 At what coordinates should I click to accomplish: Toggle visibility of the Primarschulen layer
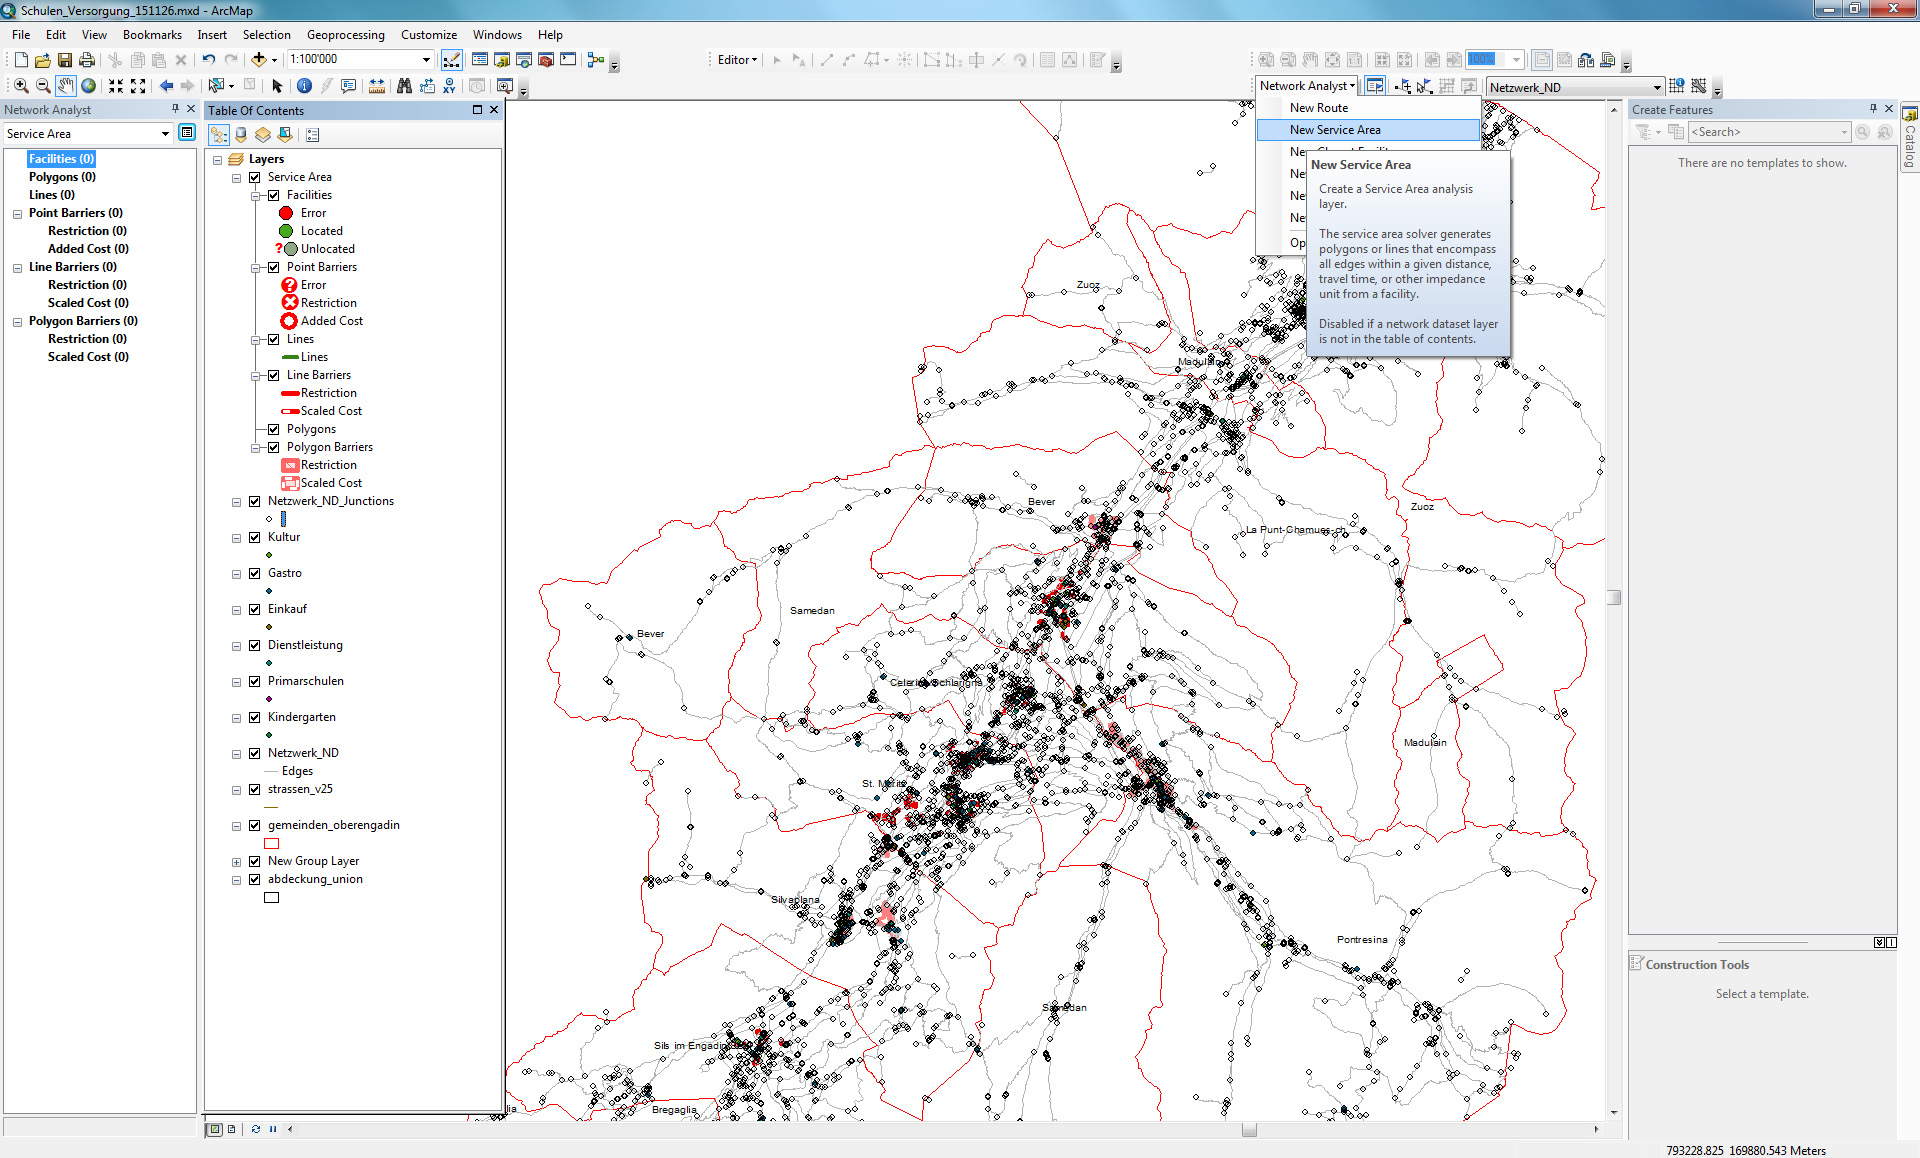tap(255, 681)
